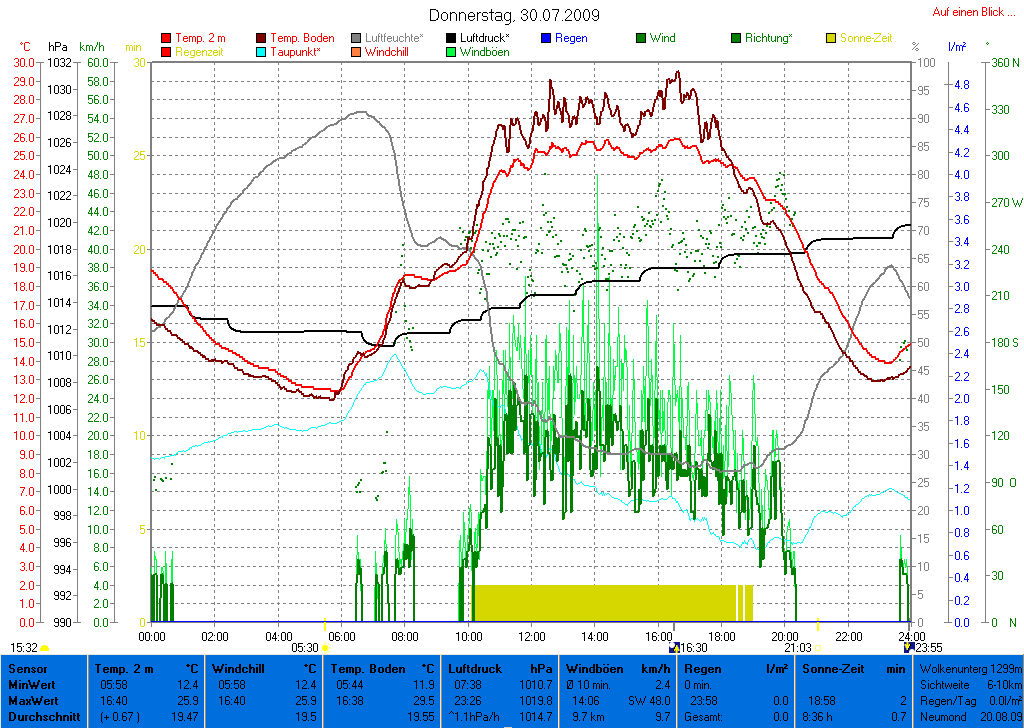The height and width of the screenshot is (728, 1024).
Task: Click the sunrise sun icon near 05:30
Action: click(325, 648)
